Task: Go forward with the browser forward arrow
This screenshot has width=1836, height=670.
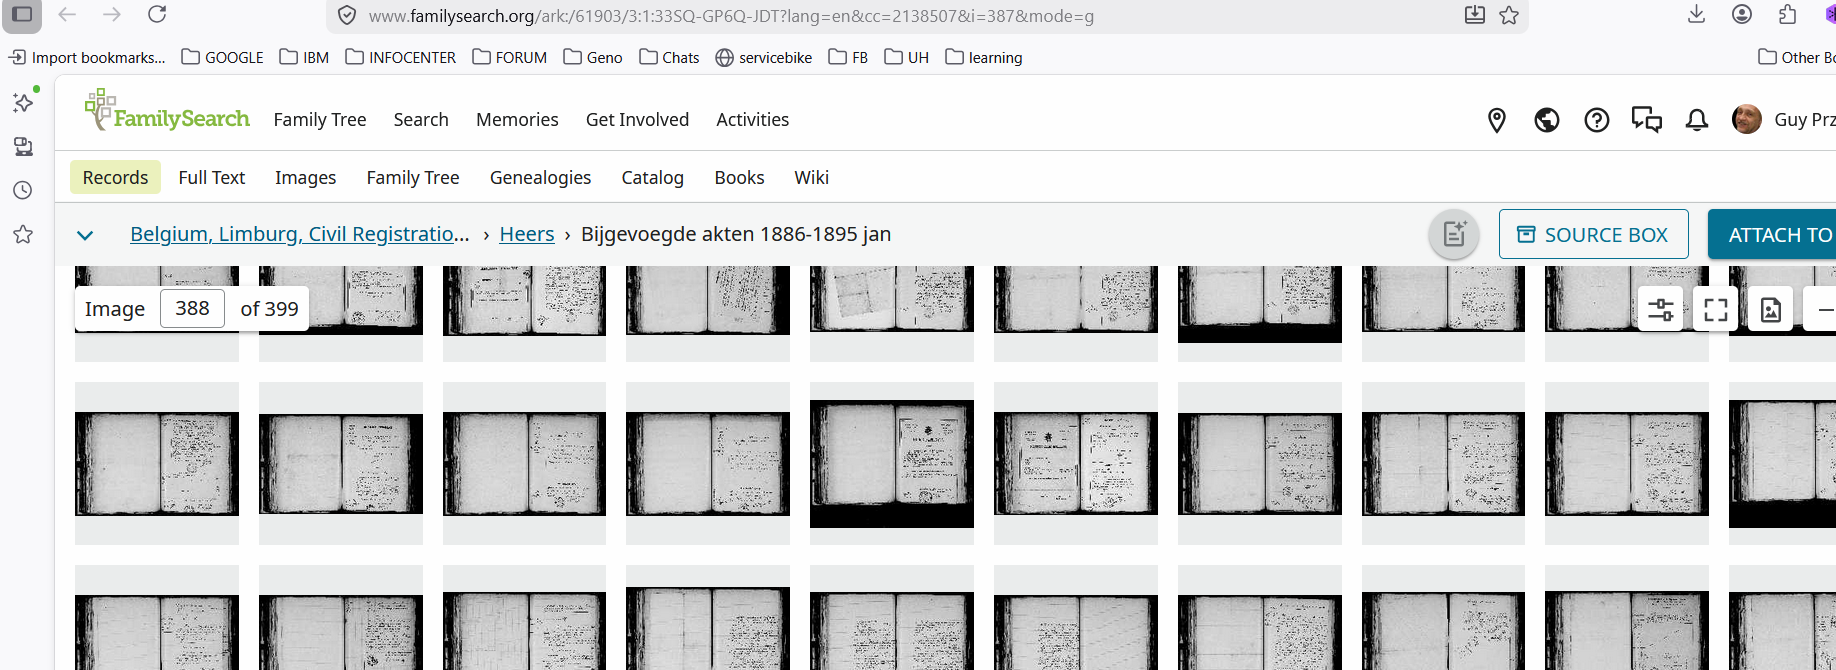Action: pos(112,15)
